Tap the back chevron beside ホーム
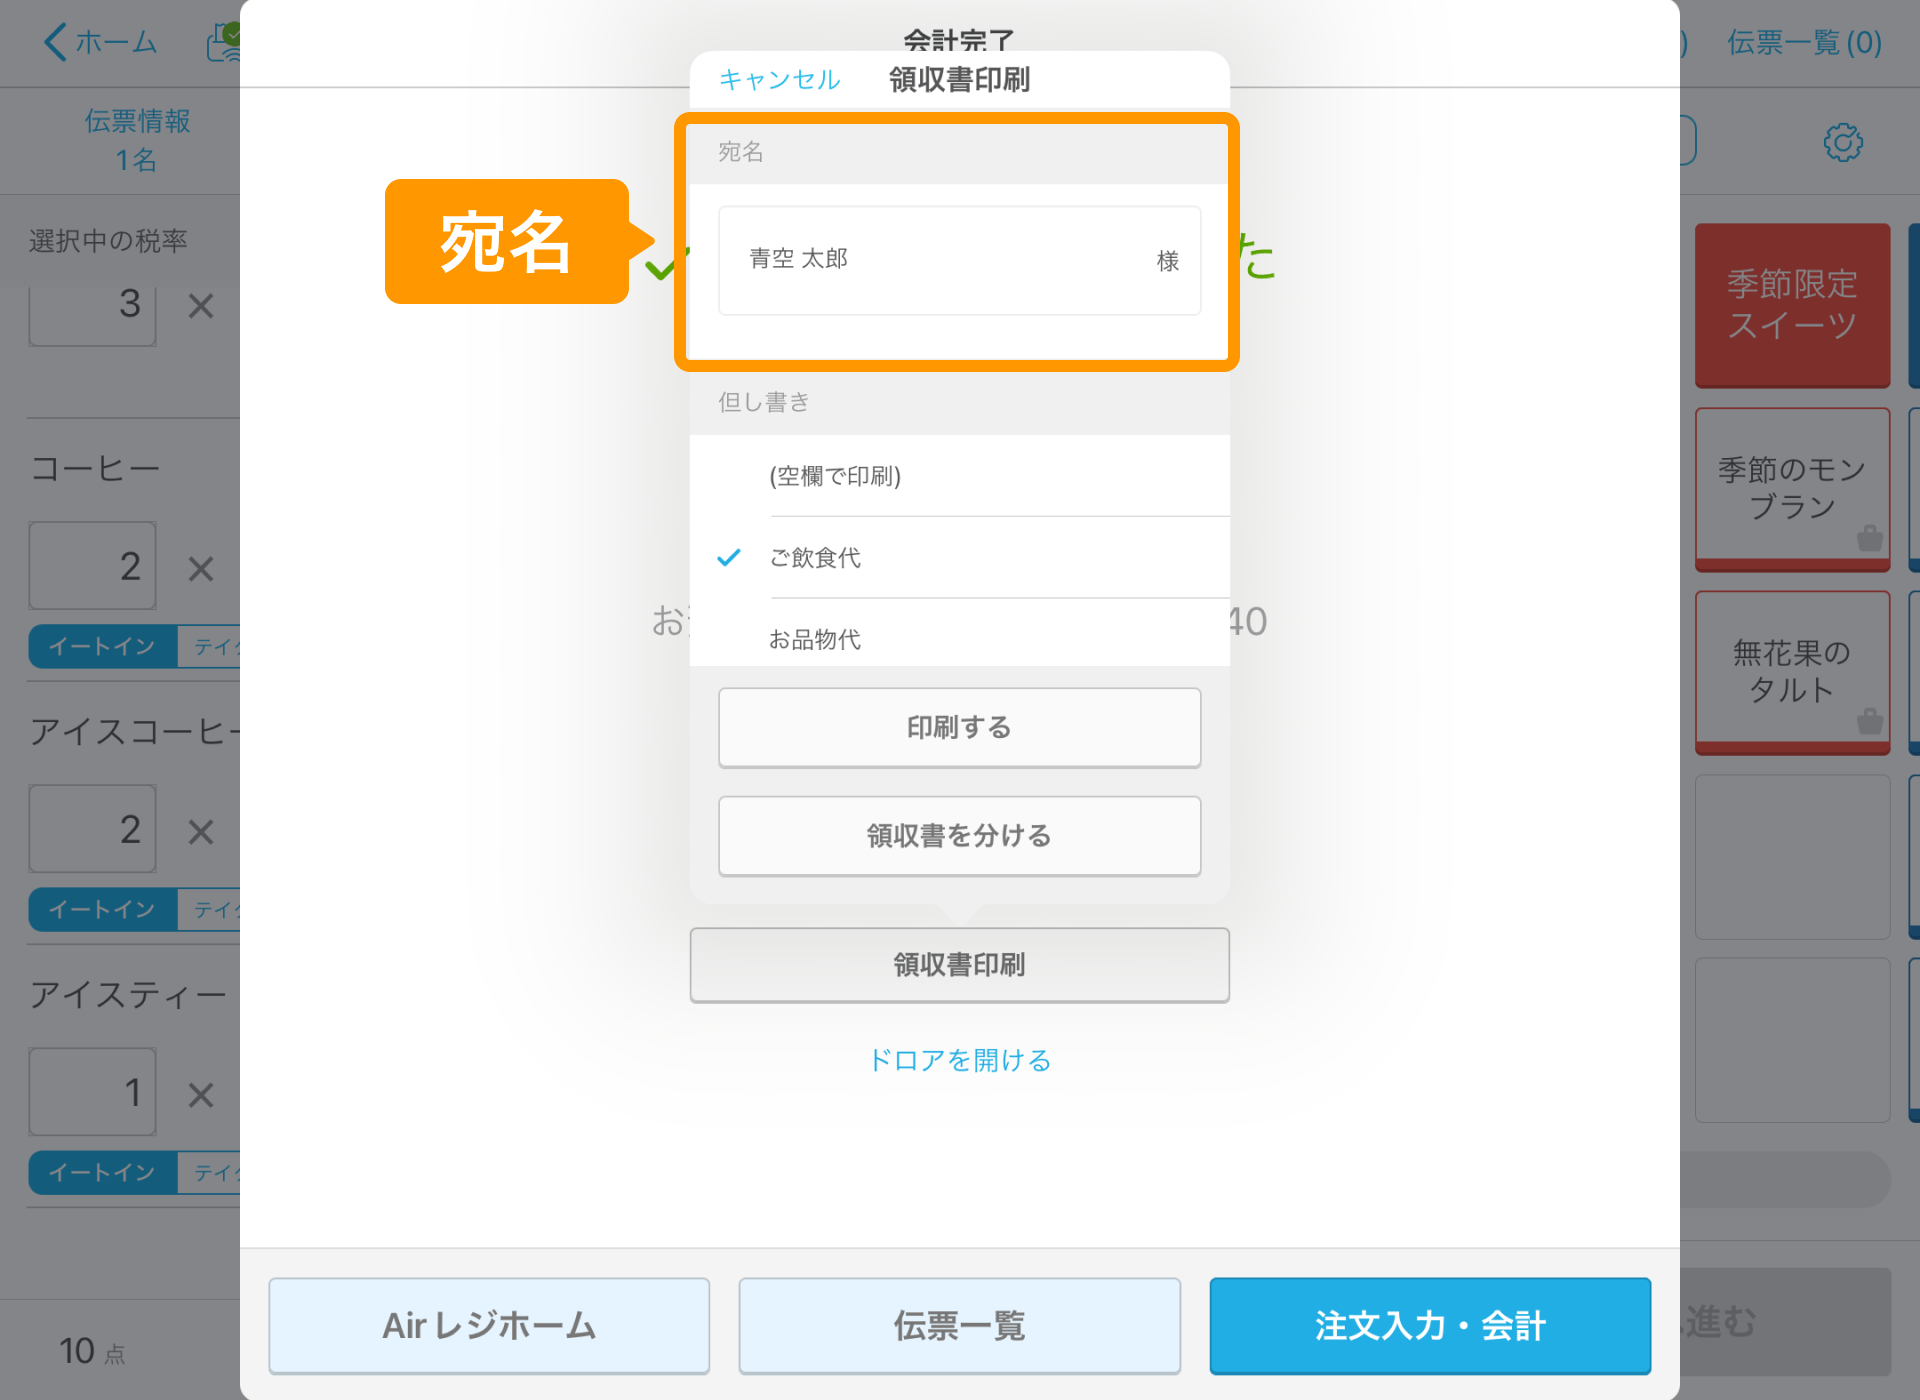This screenshot has width=1920, height=1400. [55, 42]
